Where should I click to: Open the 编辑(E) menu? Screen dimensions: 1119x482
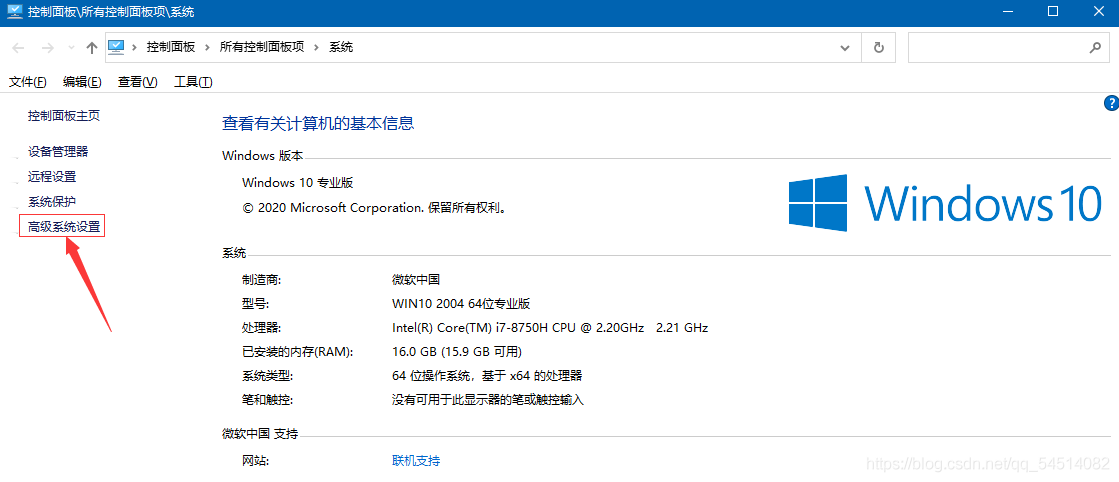(82, 82)
